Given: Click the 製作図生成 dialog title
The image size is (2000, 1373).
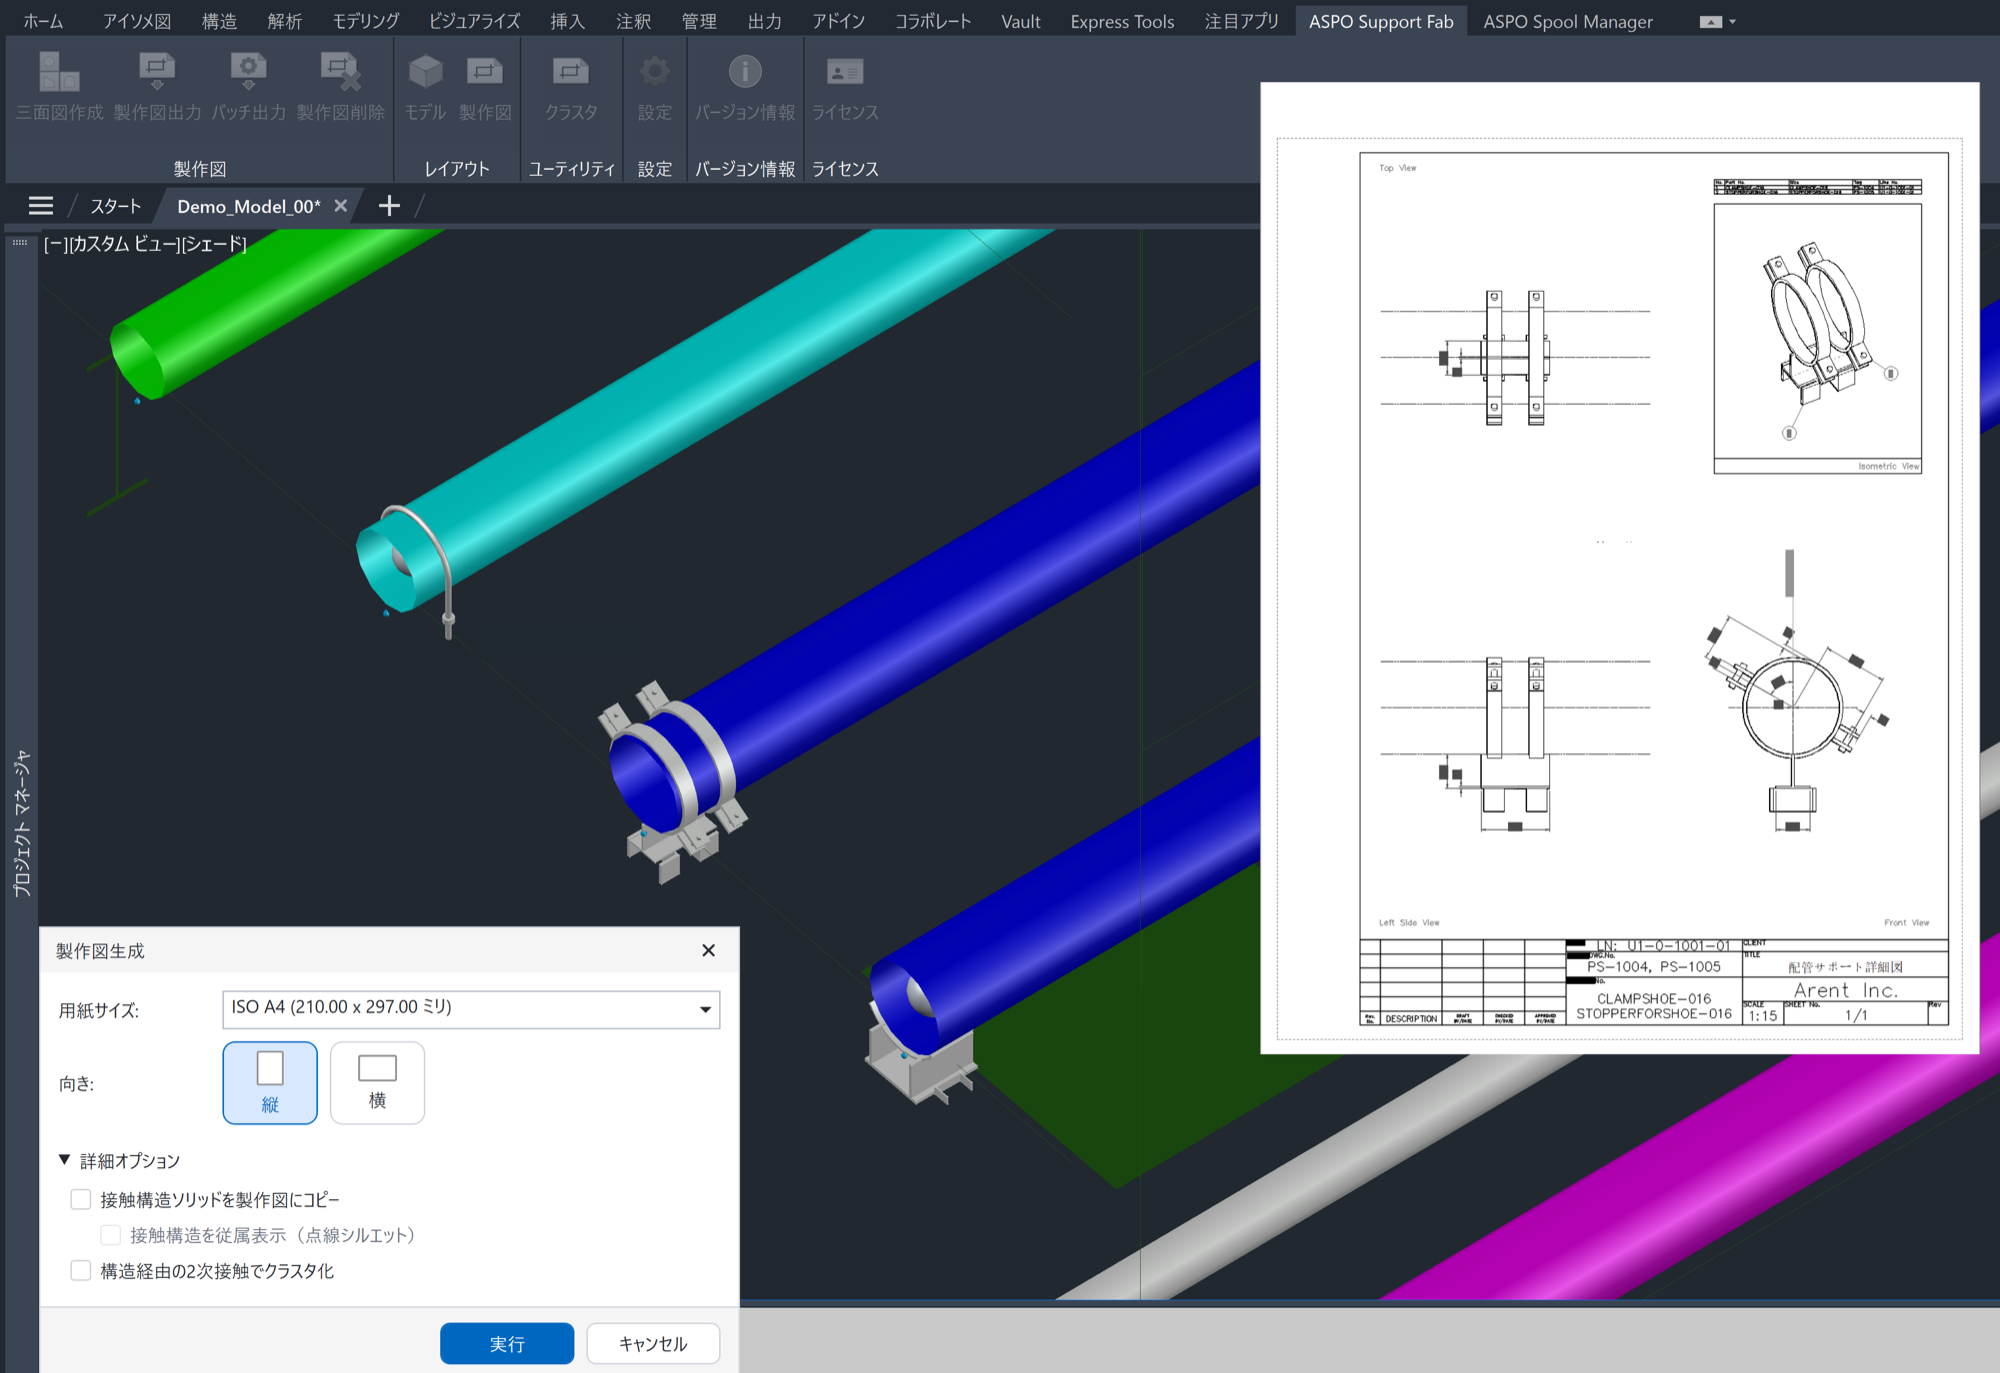Looking at the screenshot, I should 100,951.
